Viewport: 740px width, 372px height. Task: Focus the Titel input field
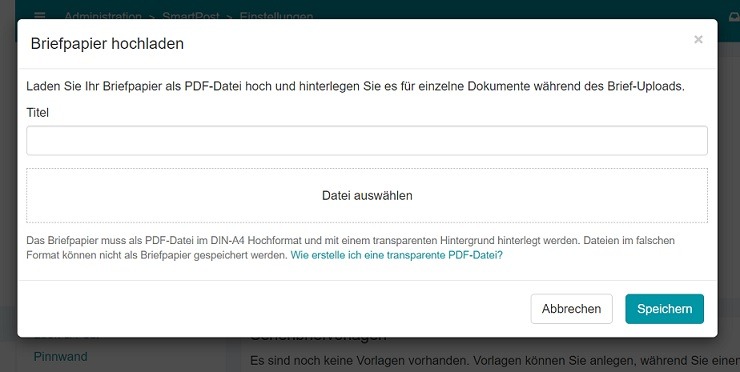[367, 141]
